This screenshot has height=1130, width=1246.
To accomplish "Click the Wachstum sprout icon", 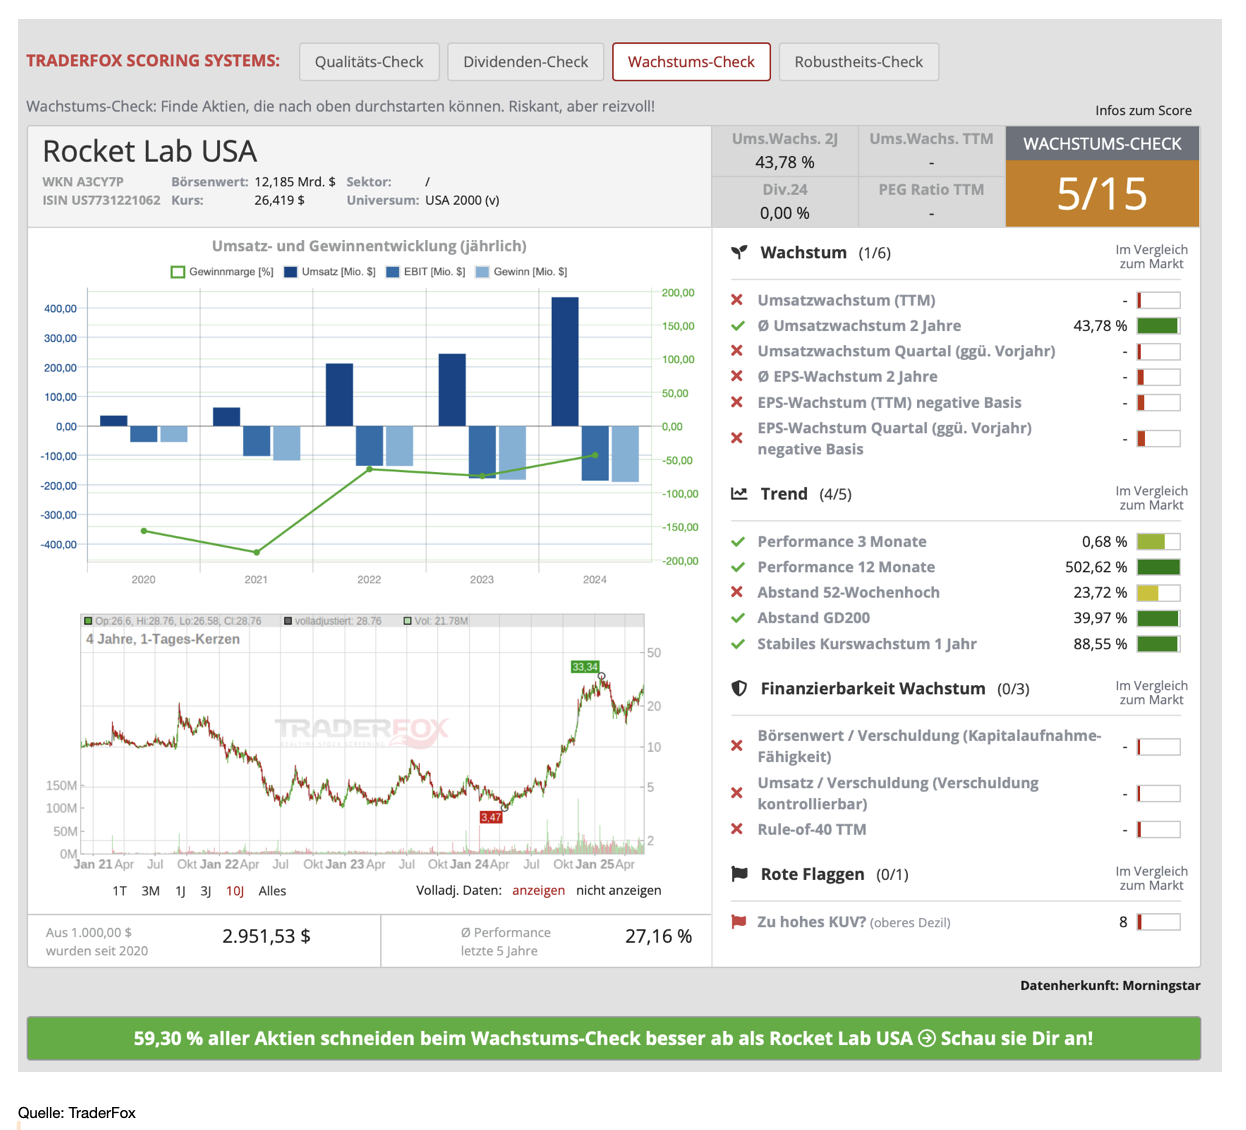I will pos(739,253).
